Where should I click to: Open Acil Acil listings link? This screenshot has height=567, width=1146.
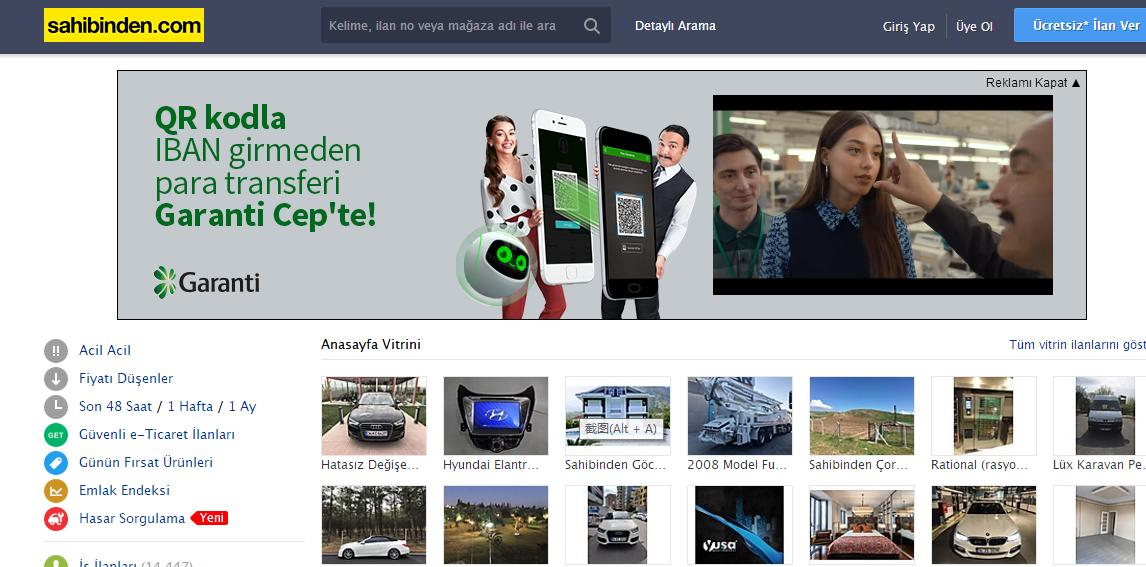[x=105, y=351]
